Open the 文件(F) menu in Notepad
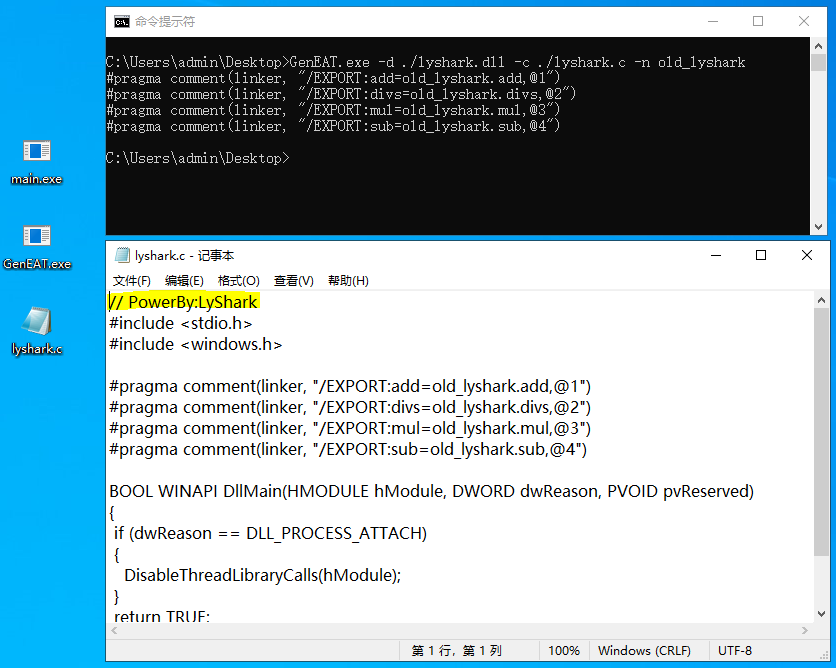The height and width of the screenshot is (668, 836). [x=131, y=280]
